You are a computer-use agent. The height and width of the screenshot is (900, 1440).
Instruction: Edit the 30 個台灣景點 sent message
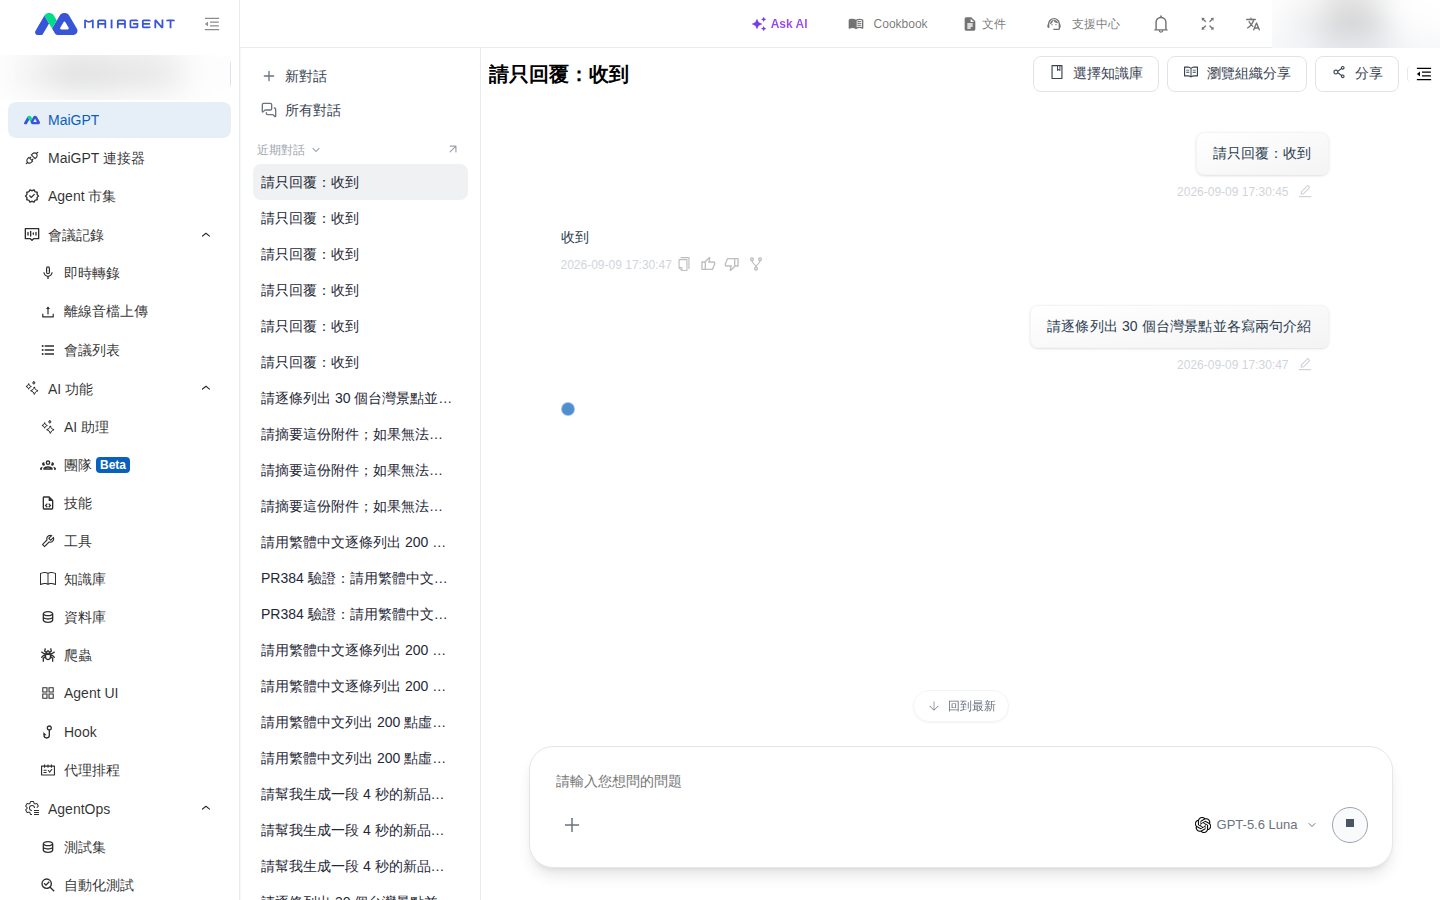[1305, 364]
